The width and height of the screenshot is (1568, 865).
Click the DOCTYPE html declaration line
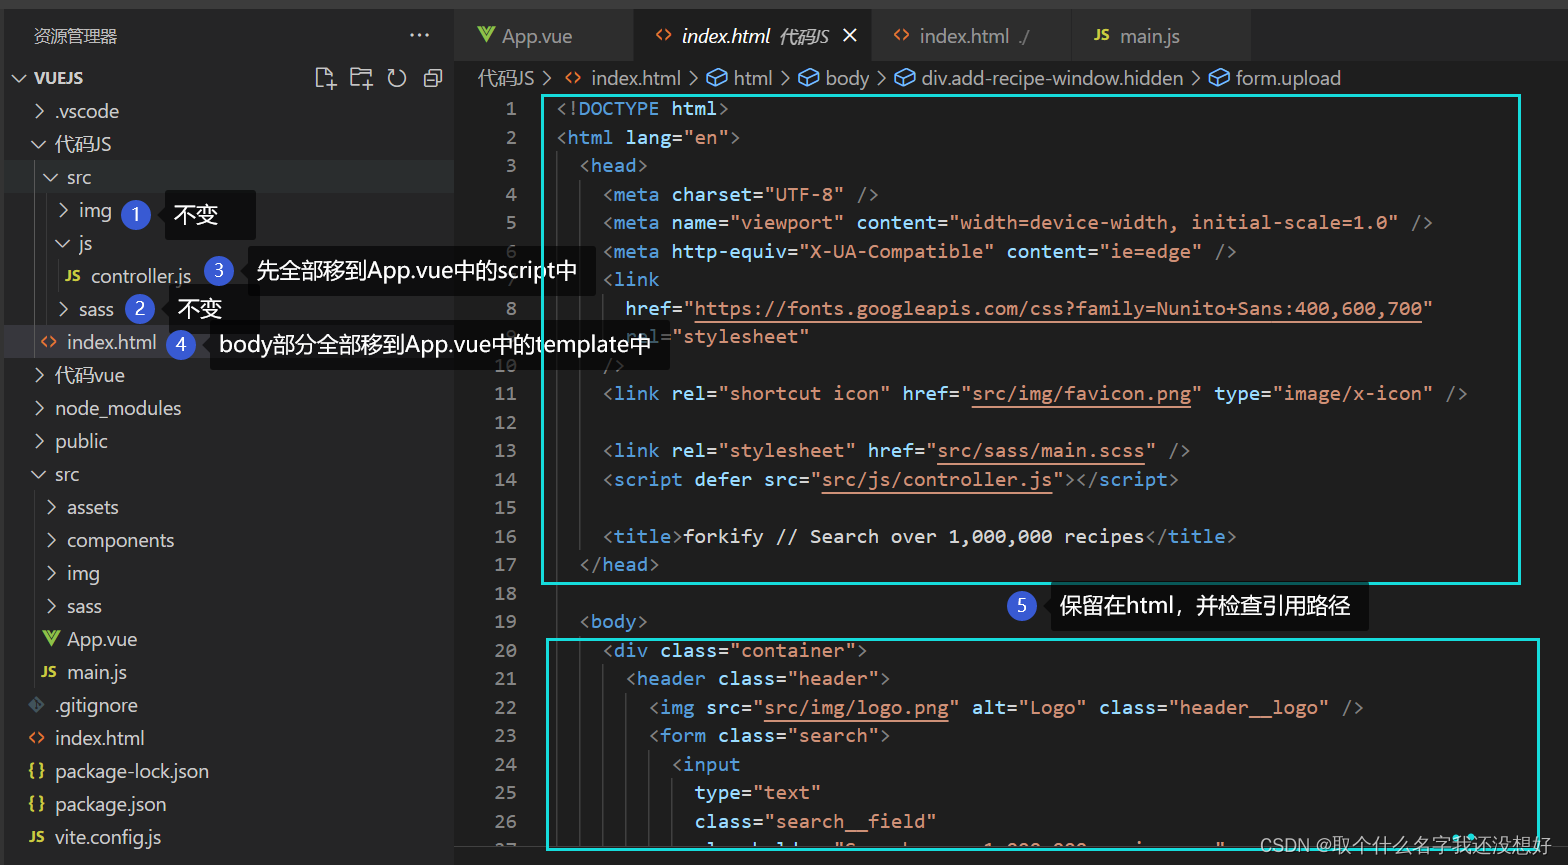(642, 109)
